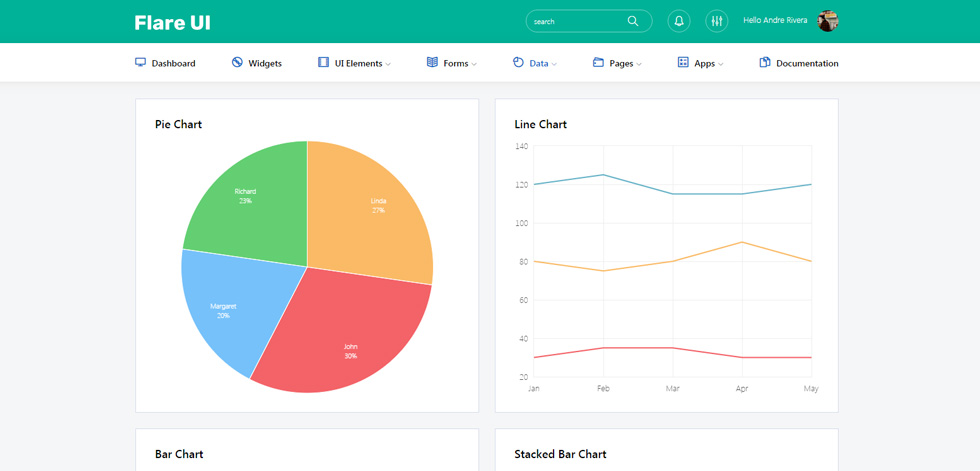Viewport: 980px width, 471px height.
Task: Click the Pages folder icon
Action: coord(598,62)
